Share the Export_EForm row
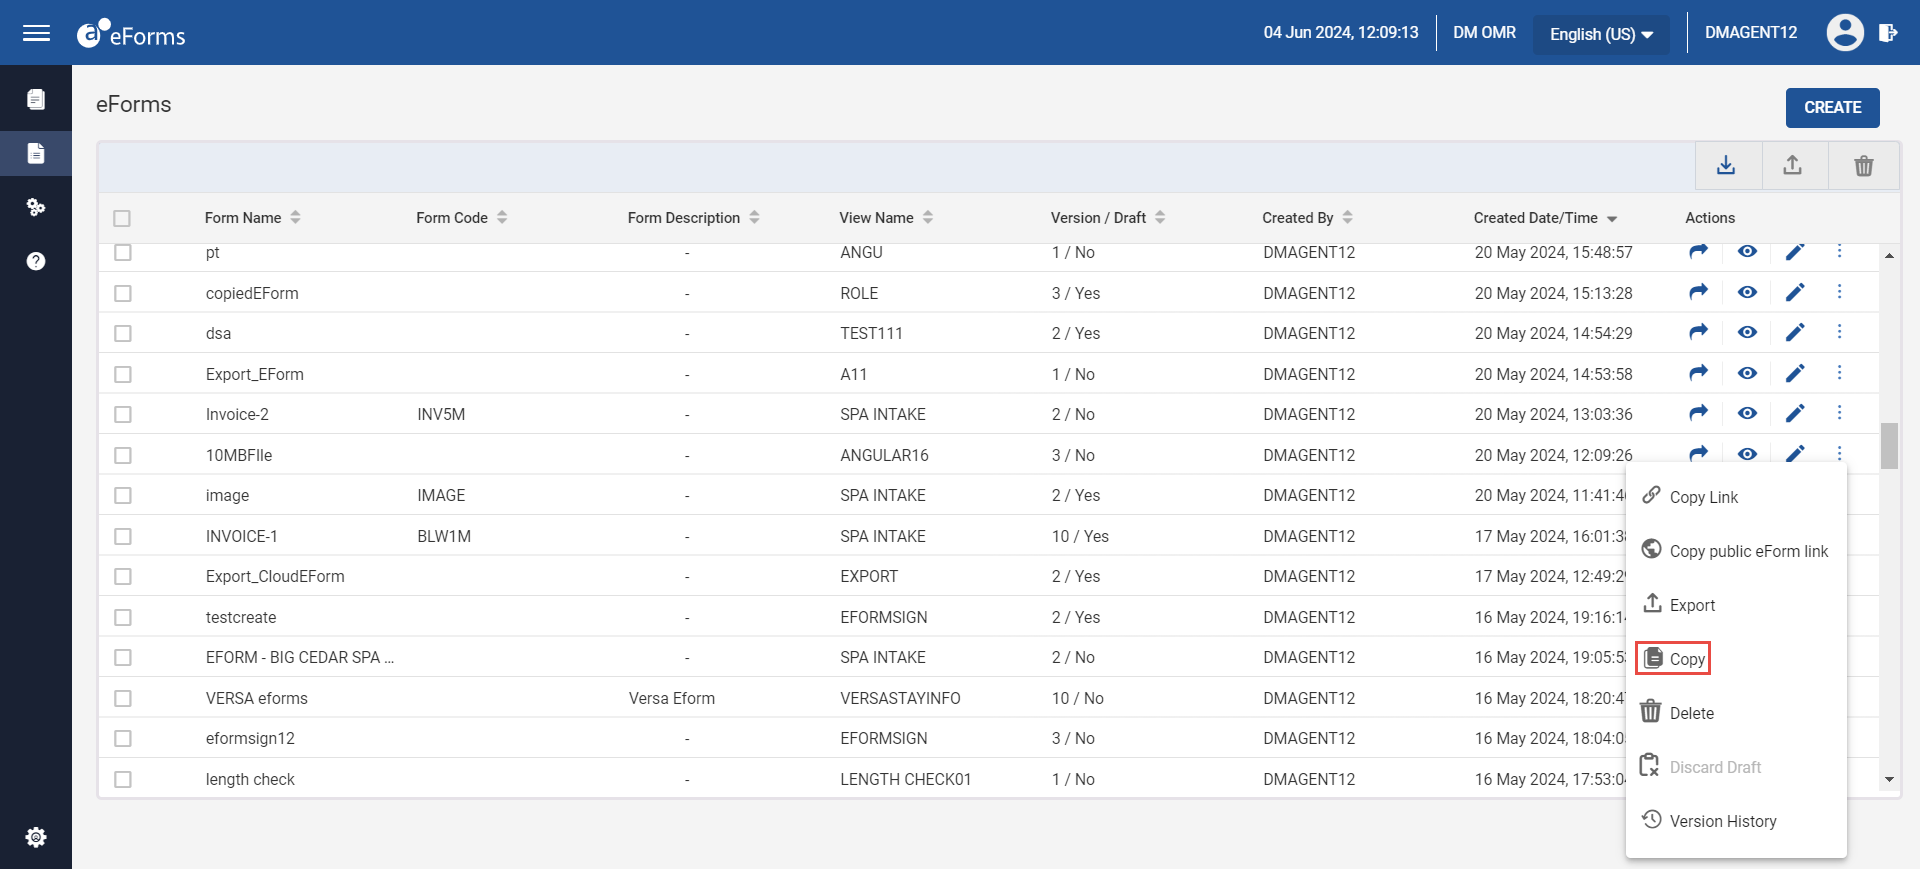The height and width of the screenshot is (869, 1920). tap(1698, 373)
